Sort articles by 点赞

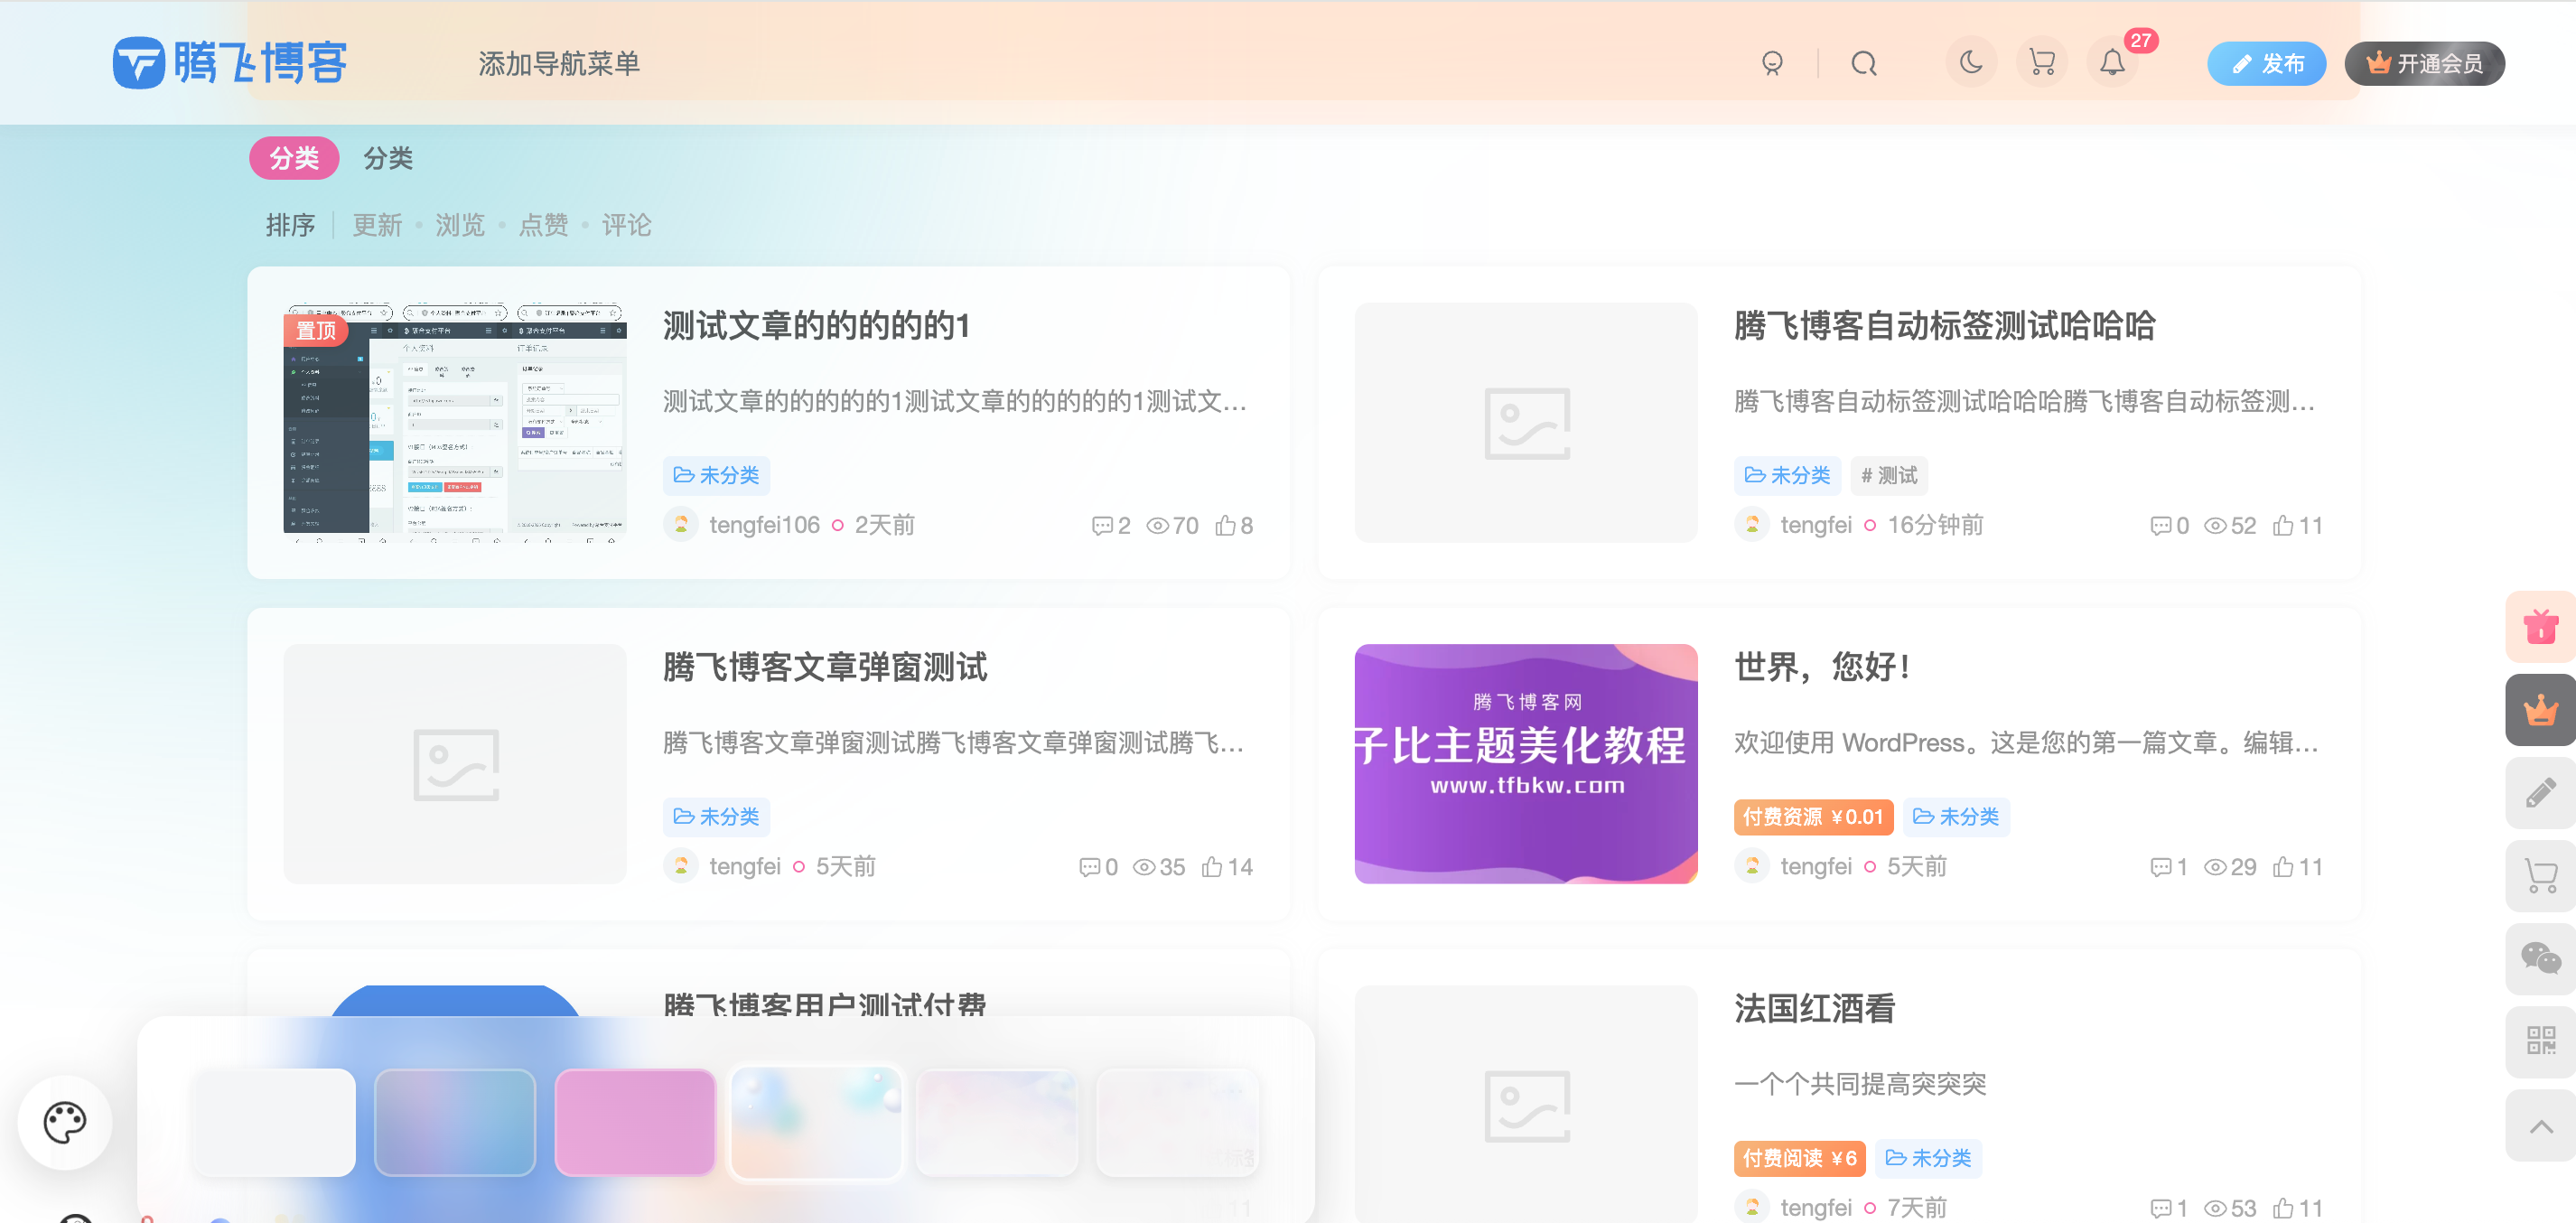tap(543, 225)
